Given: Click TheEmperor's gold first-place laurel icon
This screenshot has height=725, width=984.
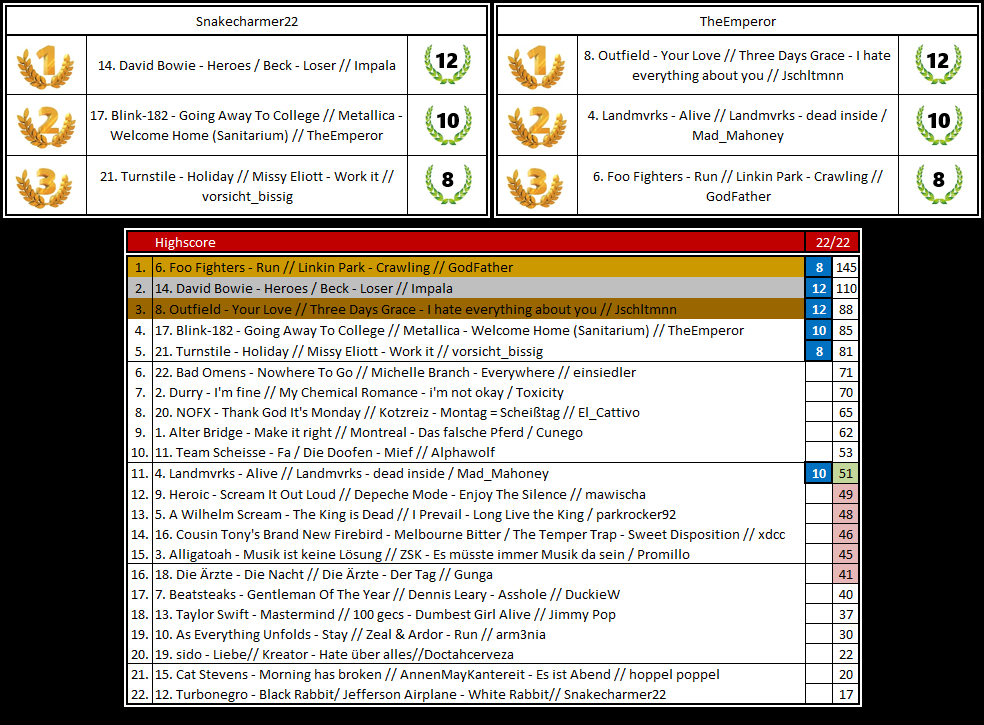Looking at the screenshot, I should pos(537,65).
